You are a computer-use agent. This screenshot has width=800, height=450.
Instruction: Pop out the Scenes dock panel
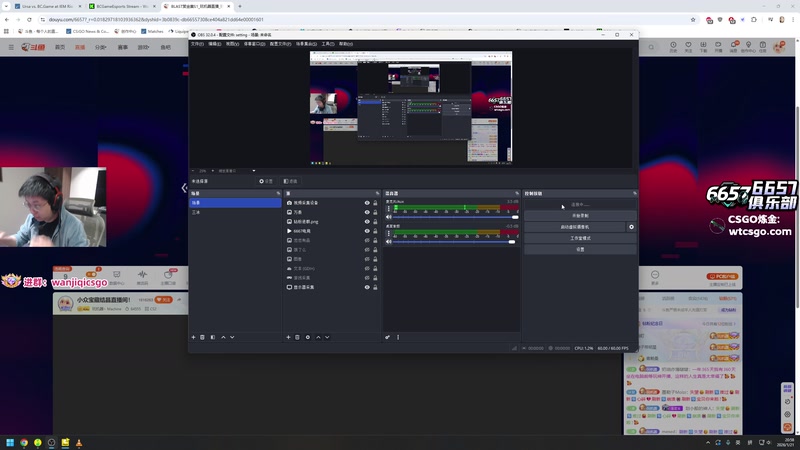(x=278, y=193)
